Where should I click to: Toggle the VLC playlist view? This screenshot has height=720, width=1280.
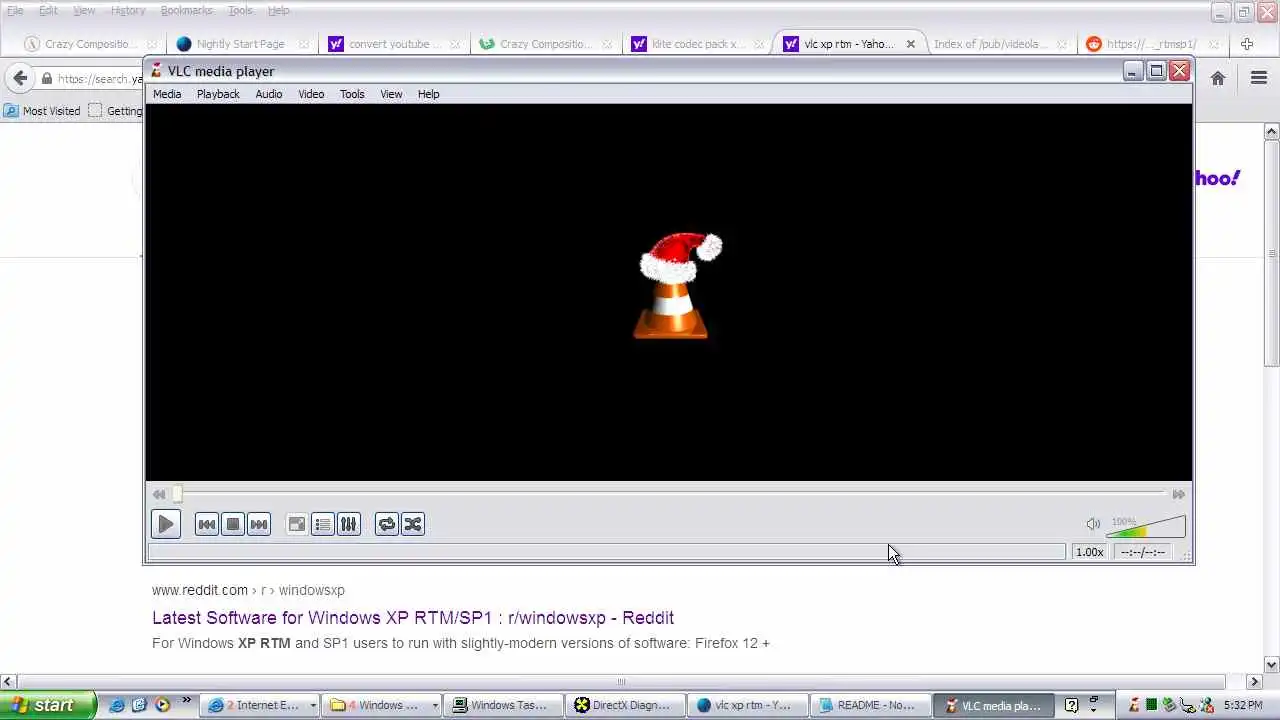323,524
